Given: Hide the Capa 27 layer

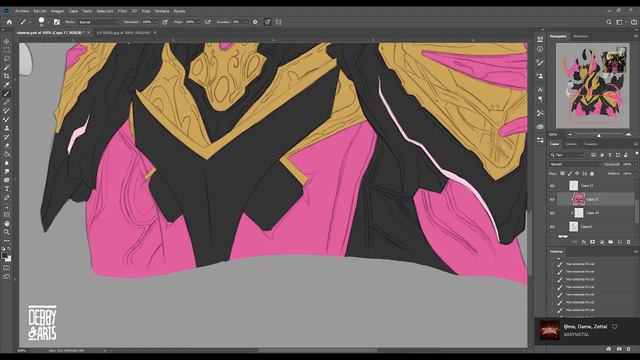Looking at the screenshot, I should coord(552,199).
